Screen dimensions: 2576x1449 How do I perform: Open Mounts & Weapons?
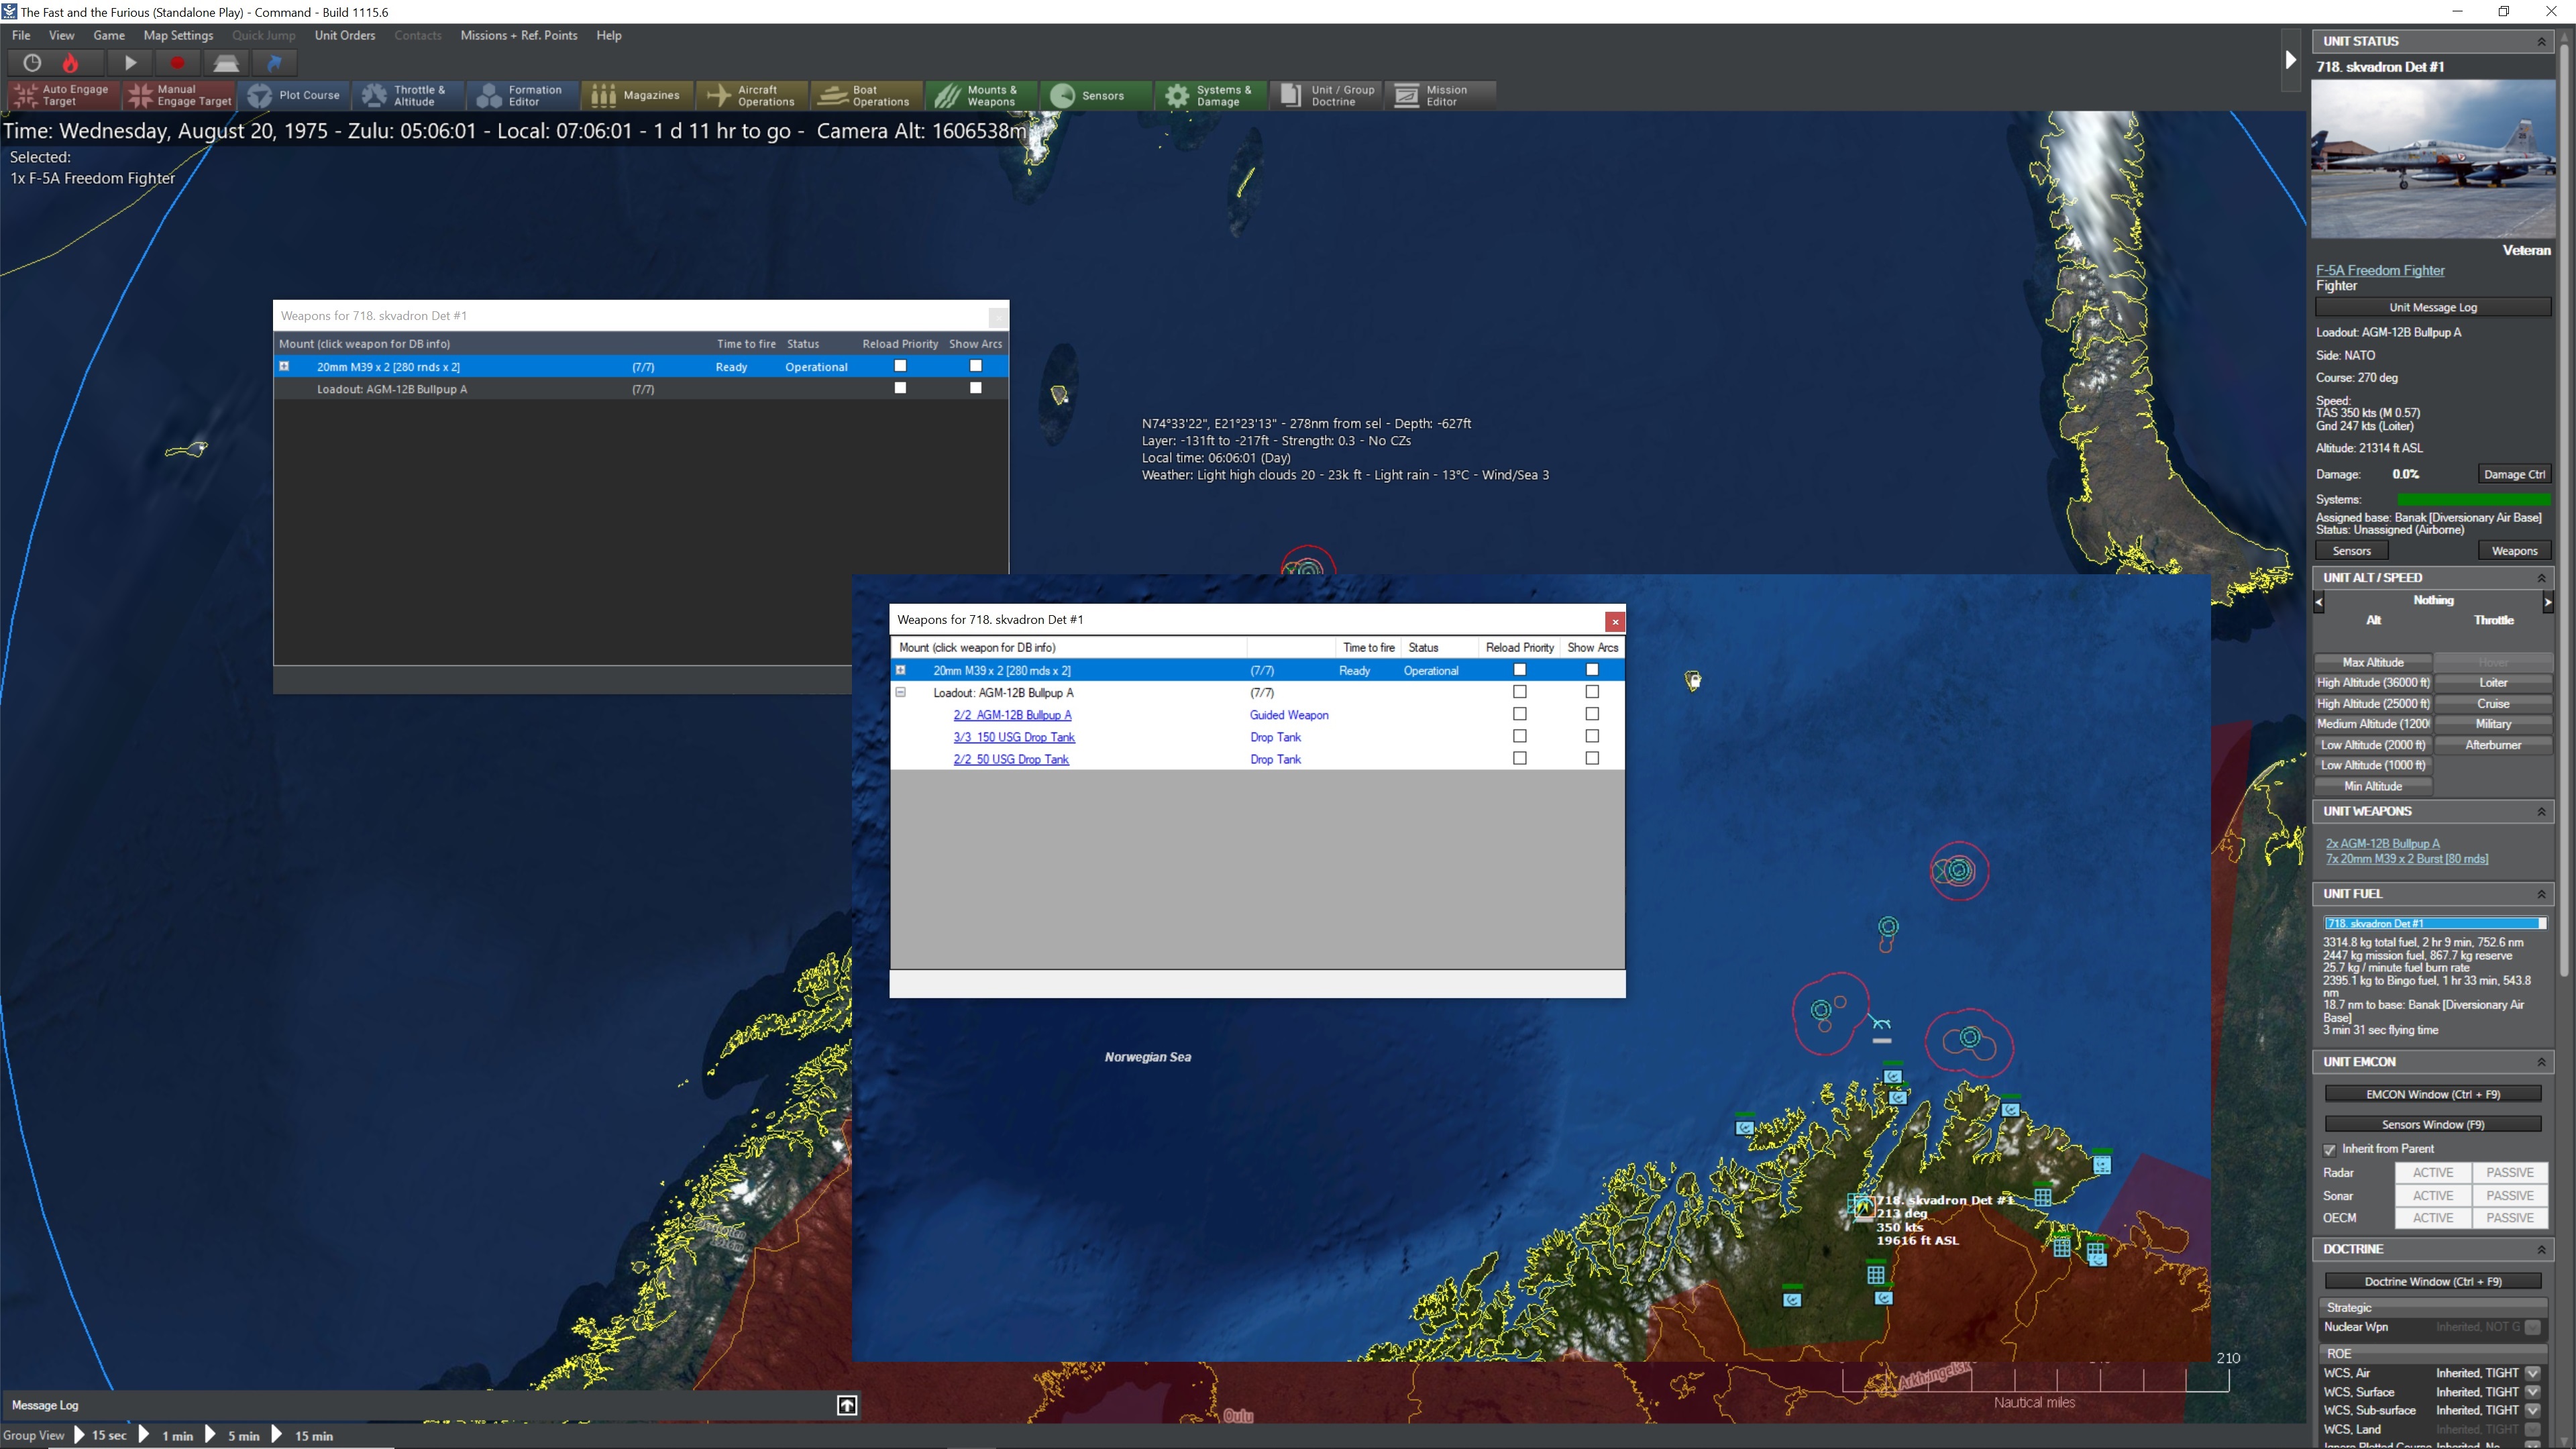[x=982, y=95]
